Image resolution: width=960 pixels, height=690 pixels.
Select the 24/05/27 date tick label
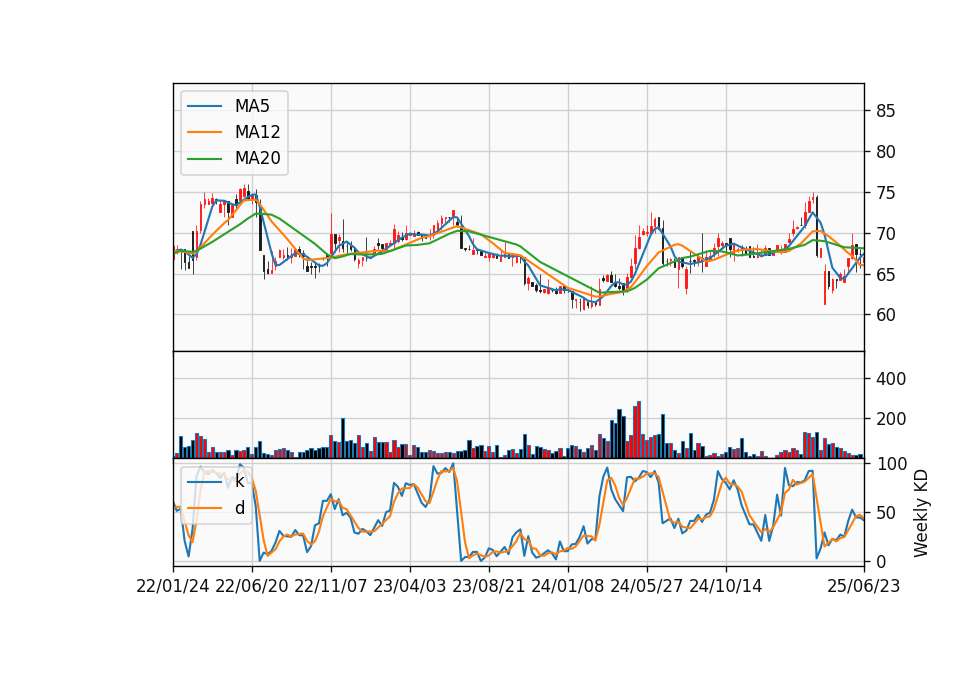(x=647, y=586)
